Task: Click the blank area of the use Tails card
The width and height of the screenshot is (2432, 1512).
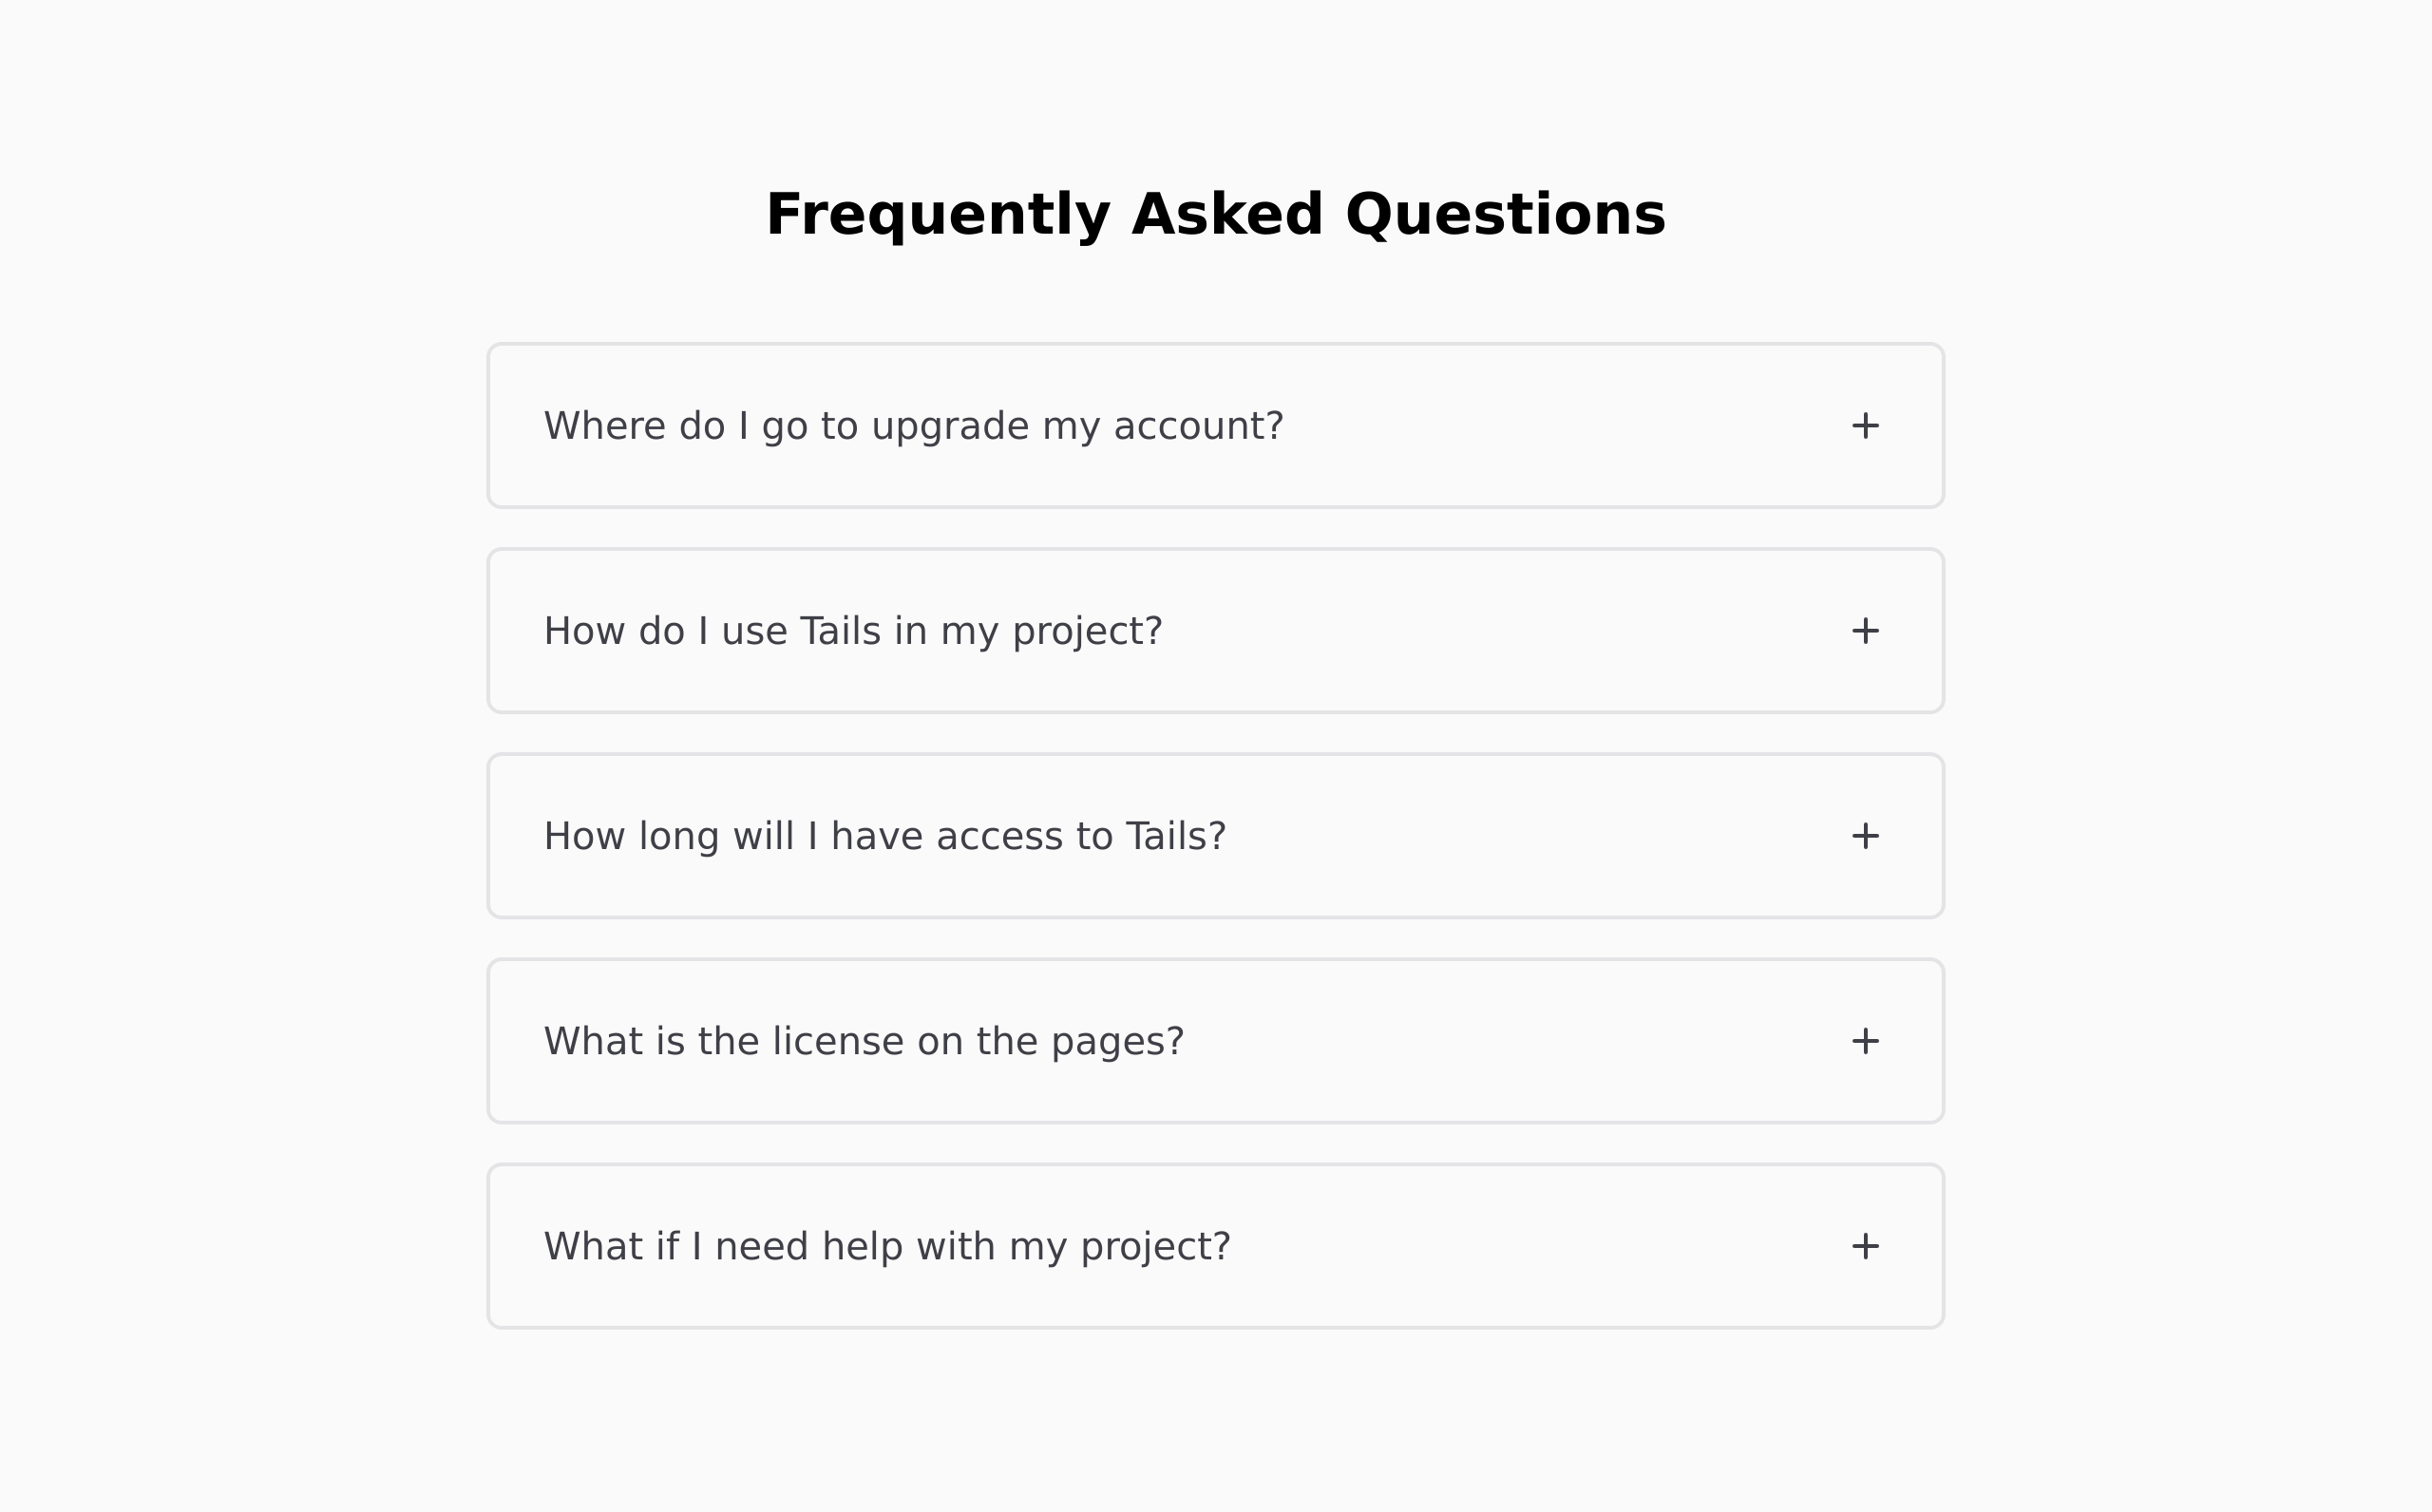Action: (x=1500, y=631)
